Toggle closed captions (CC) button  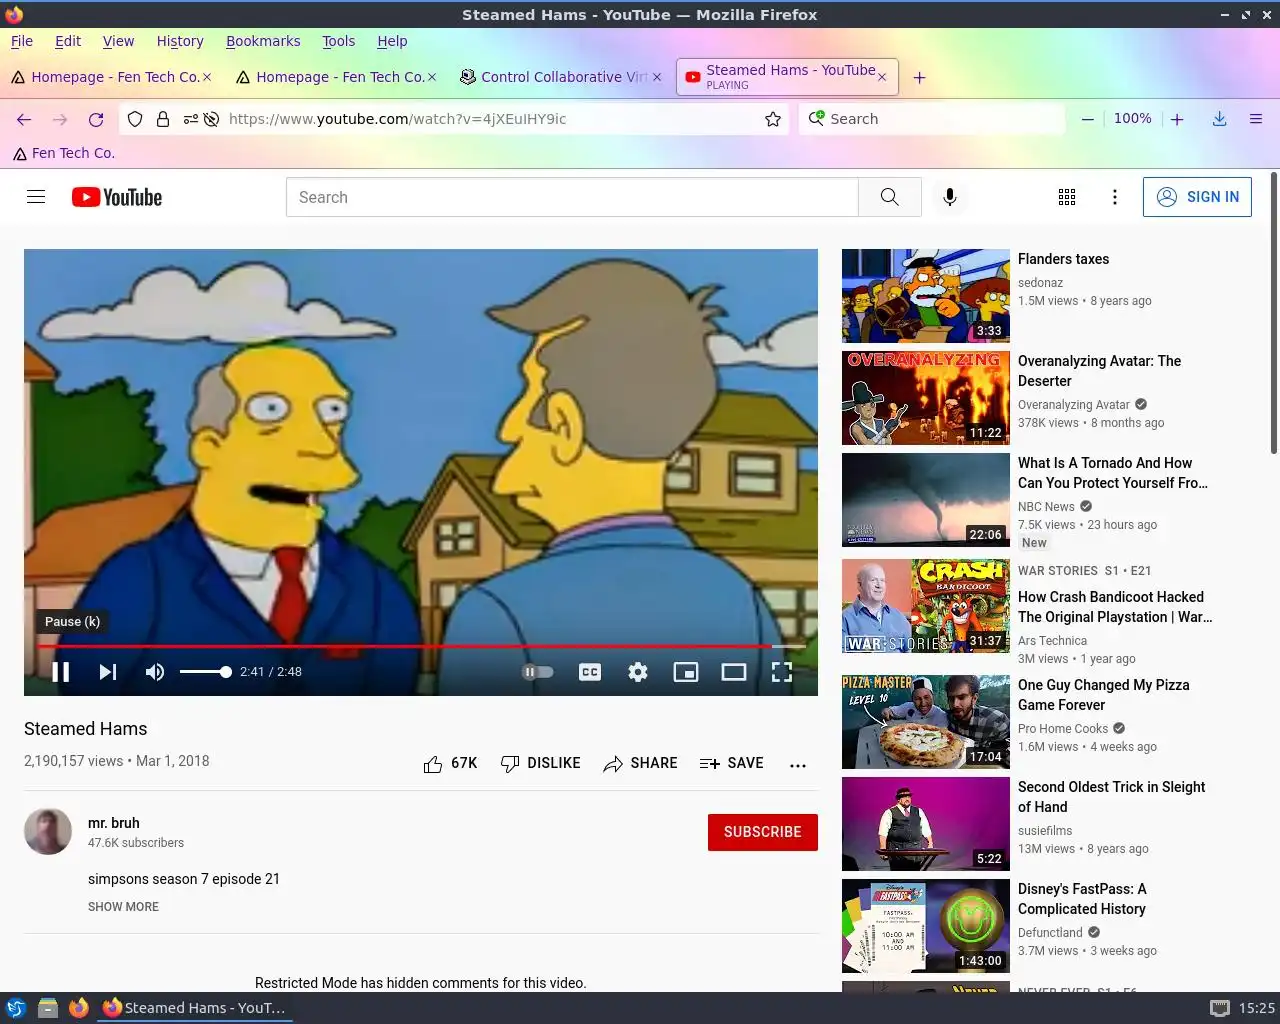click(x=590, y=672)
